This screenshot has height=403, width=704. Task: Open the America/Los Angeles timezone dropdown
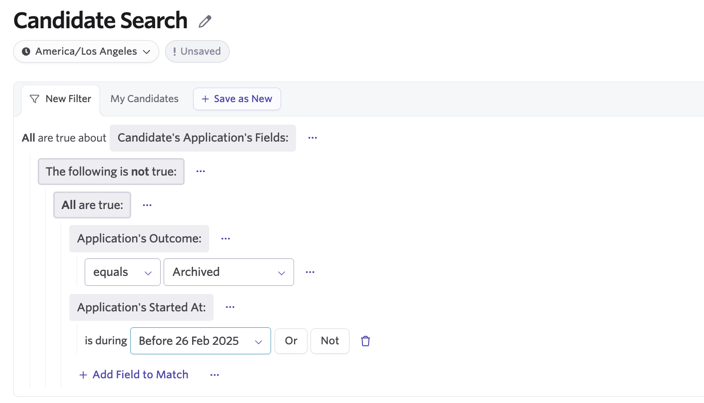click(x=86, y=52)
